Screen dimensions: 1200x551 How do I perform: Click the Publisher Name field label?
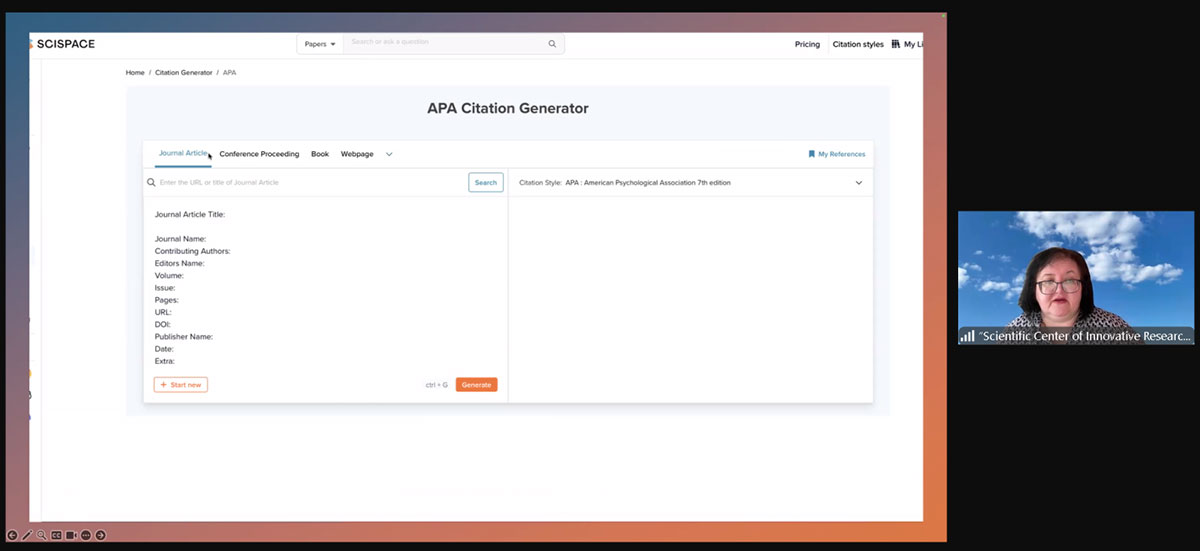pos(184,337)
